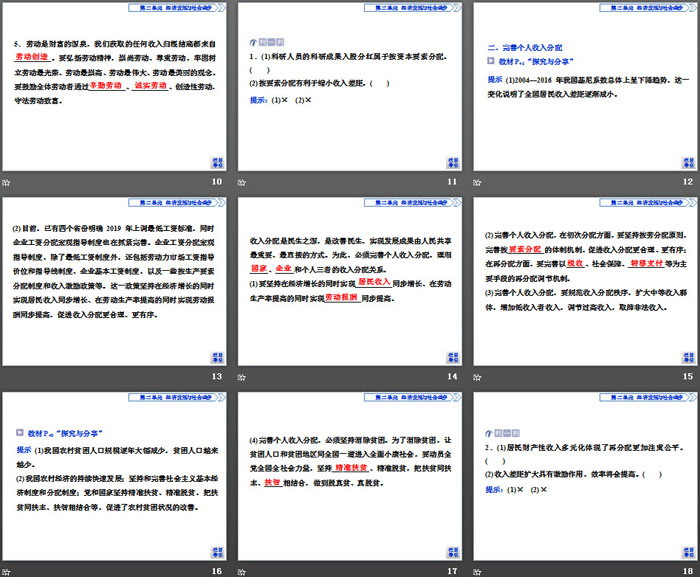Click the unit header banner on slide 12

648,8
